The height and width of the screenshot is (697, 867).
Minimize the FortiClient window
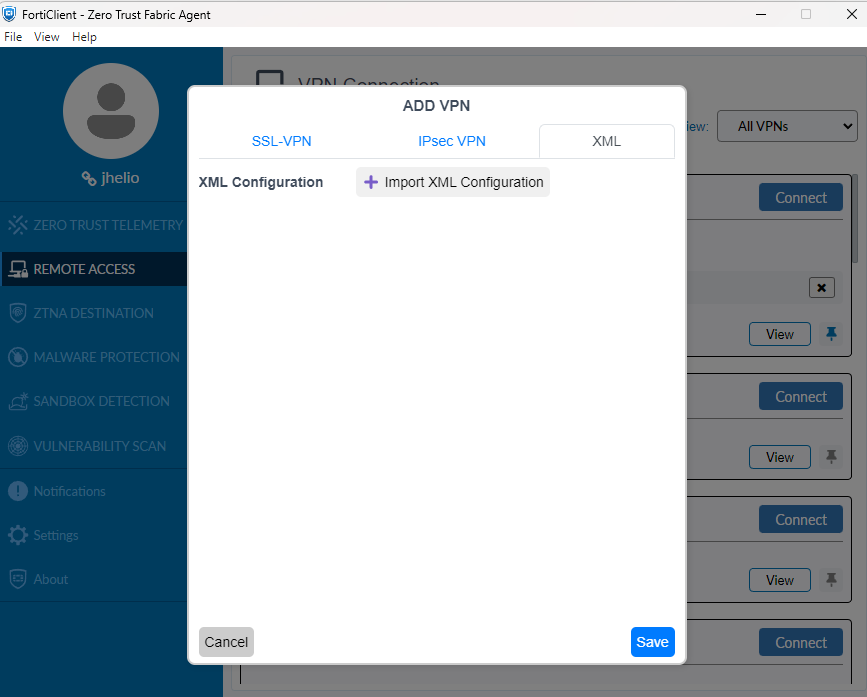[x=761, y=14]
